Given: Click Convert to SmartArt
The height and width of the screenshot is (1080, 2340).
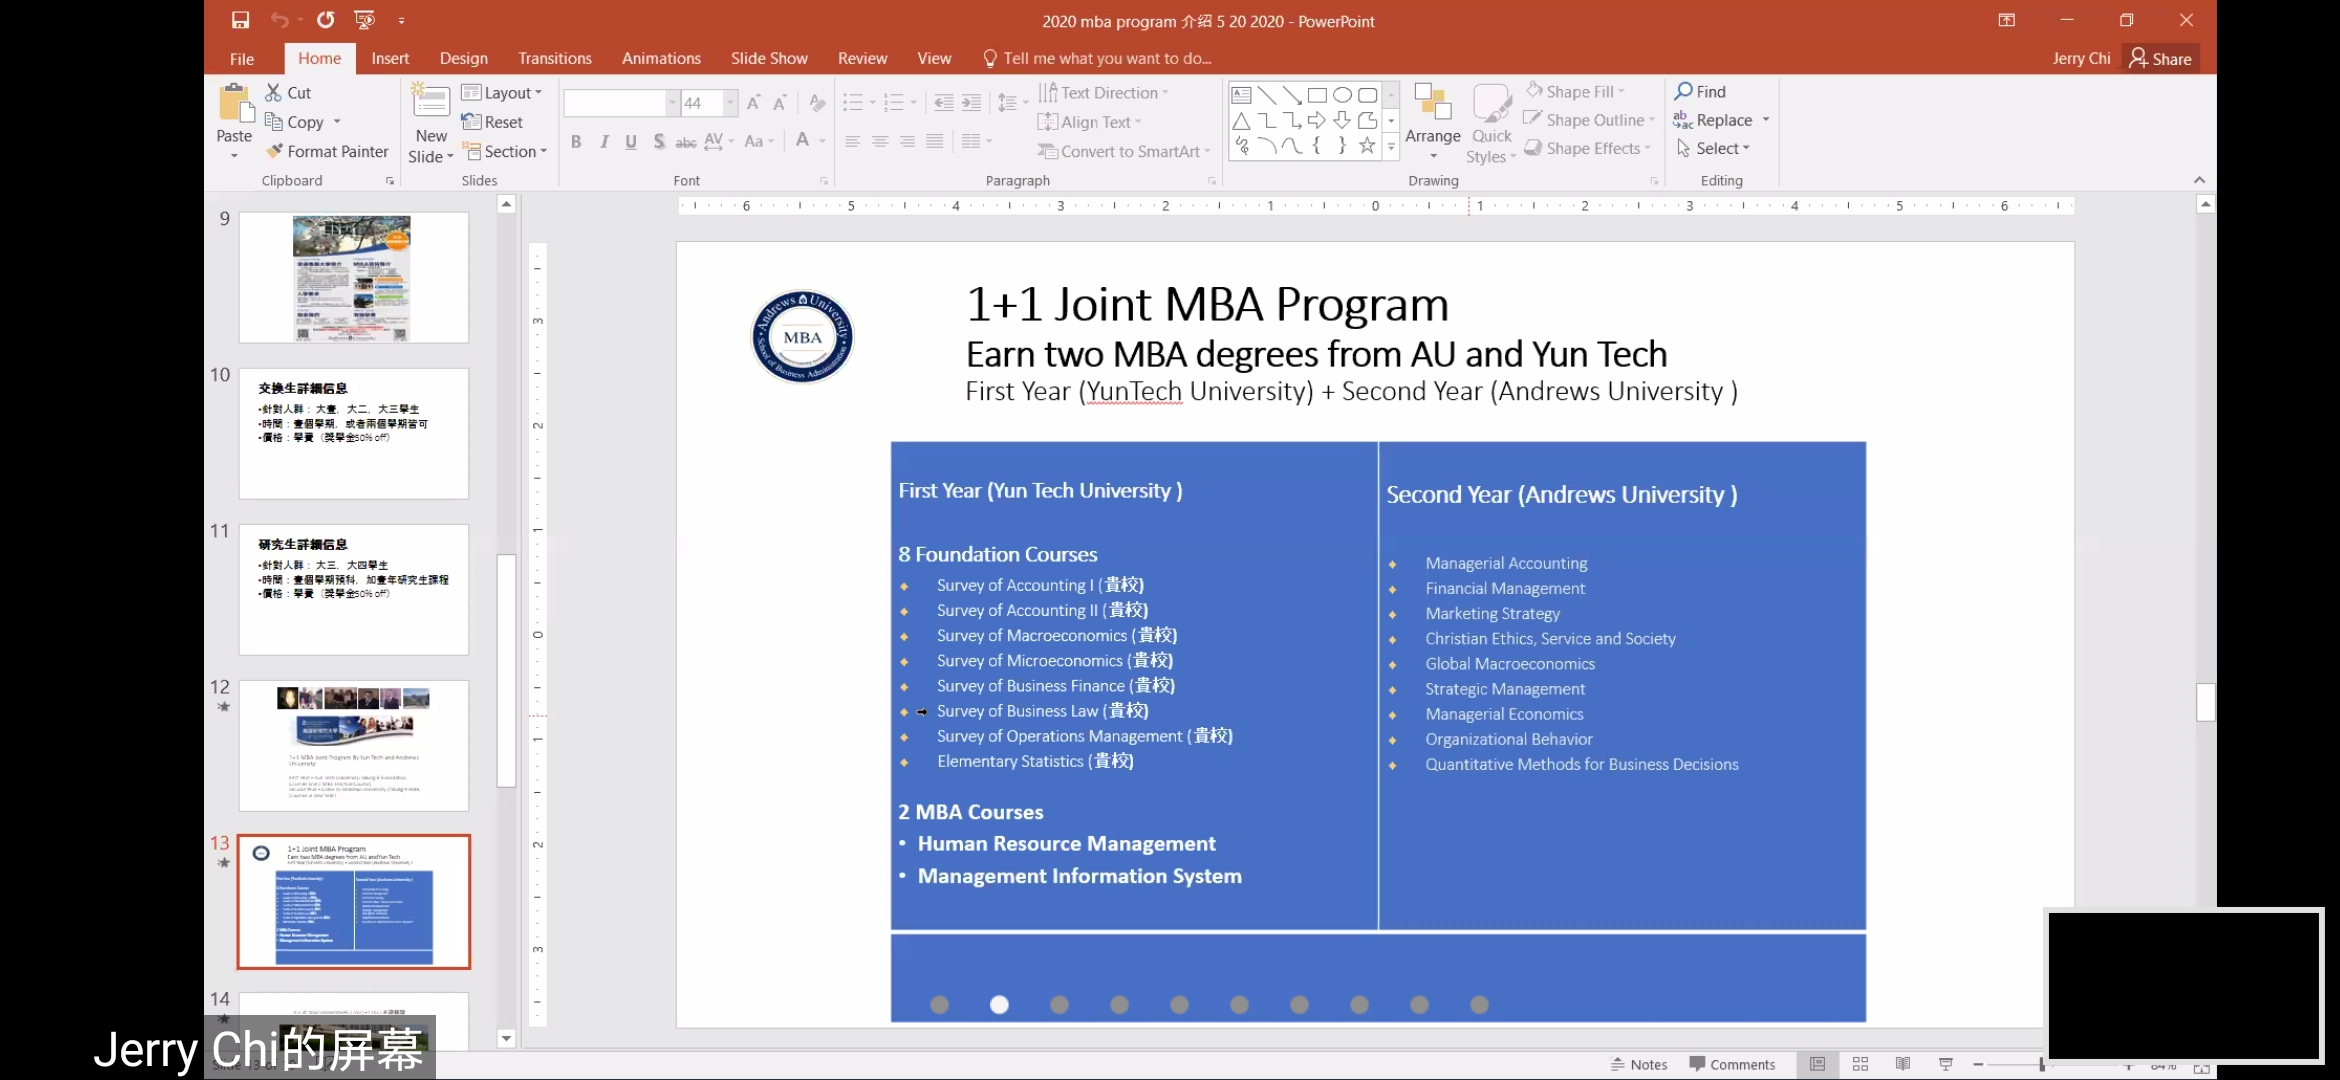Looking at the screenshot, I should 1124,151.
